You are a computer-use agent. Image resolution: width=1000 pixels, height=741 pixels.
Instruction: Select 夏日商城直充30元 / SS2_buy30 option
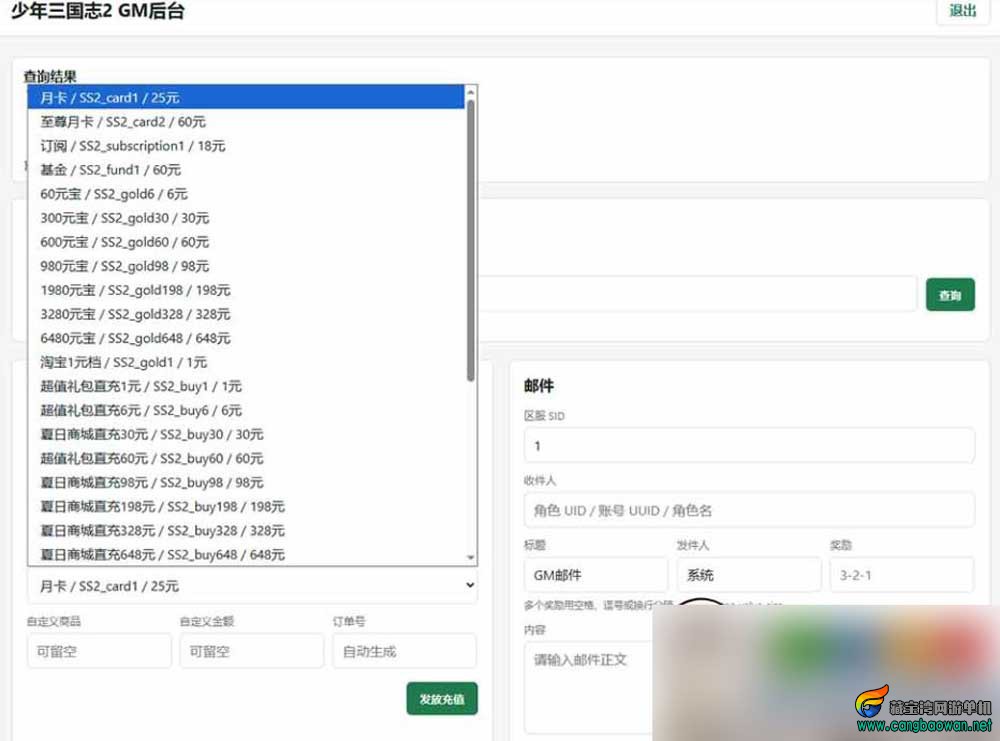[246, 435]
